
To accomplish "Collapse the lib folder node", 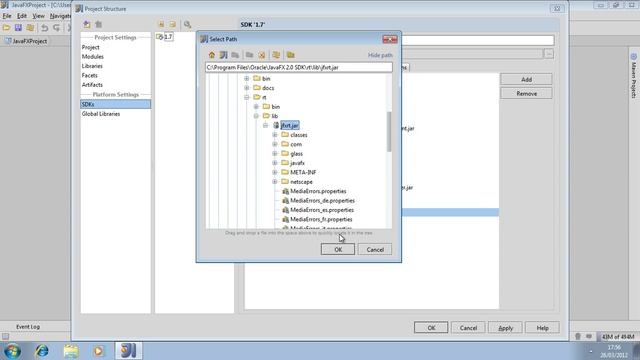I will point(256,116).
